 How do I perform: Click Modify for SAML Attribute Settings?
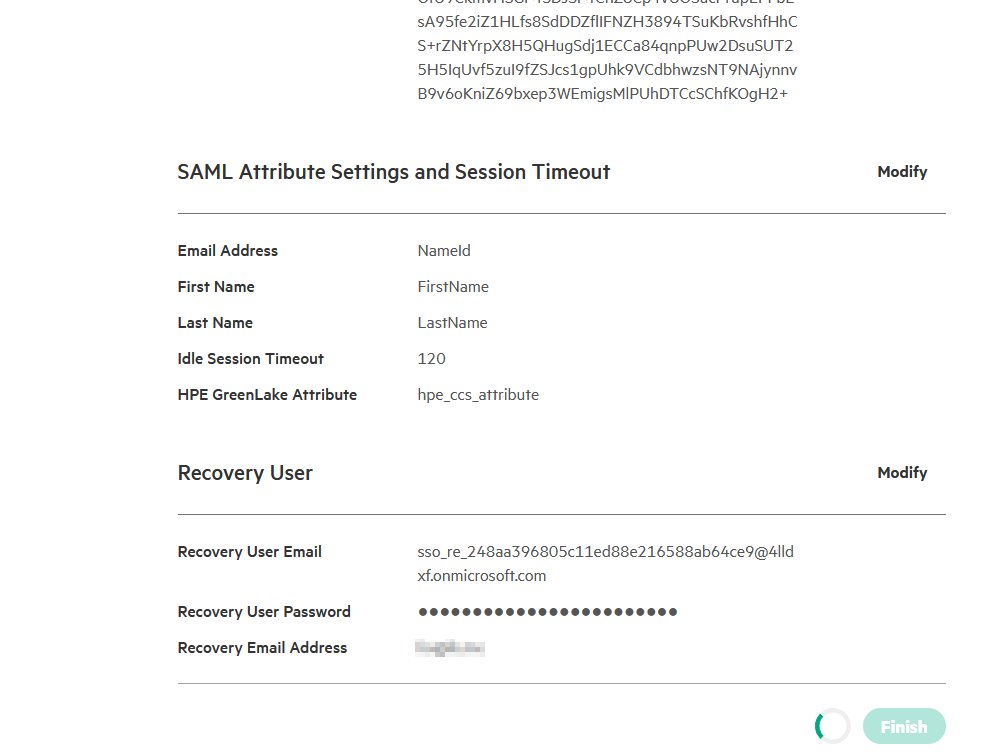tap(902, 172)
